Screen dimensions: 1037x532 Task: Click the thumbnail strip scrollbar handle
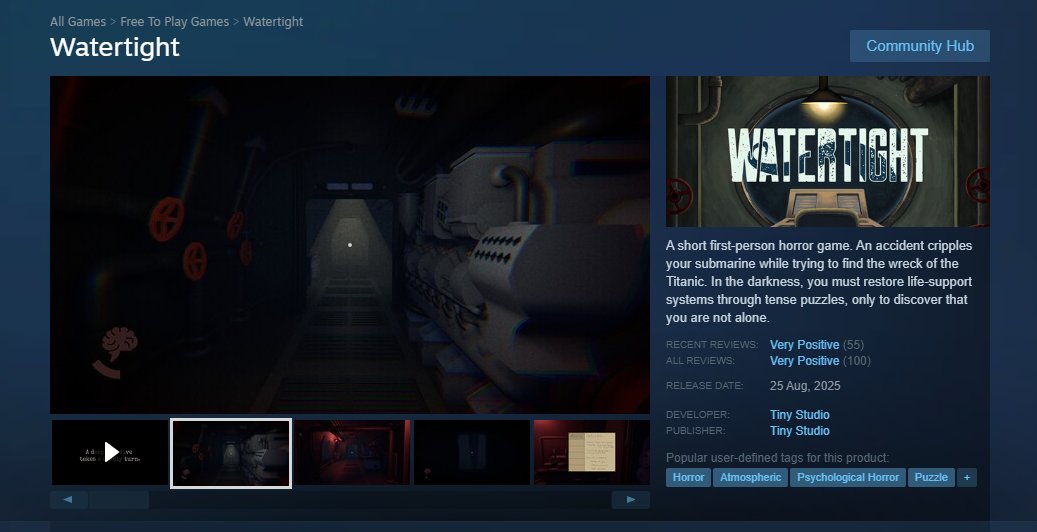pos(119,500)
